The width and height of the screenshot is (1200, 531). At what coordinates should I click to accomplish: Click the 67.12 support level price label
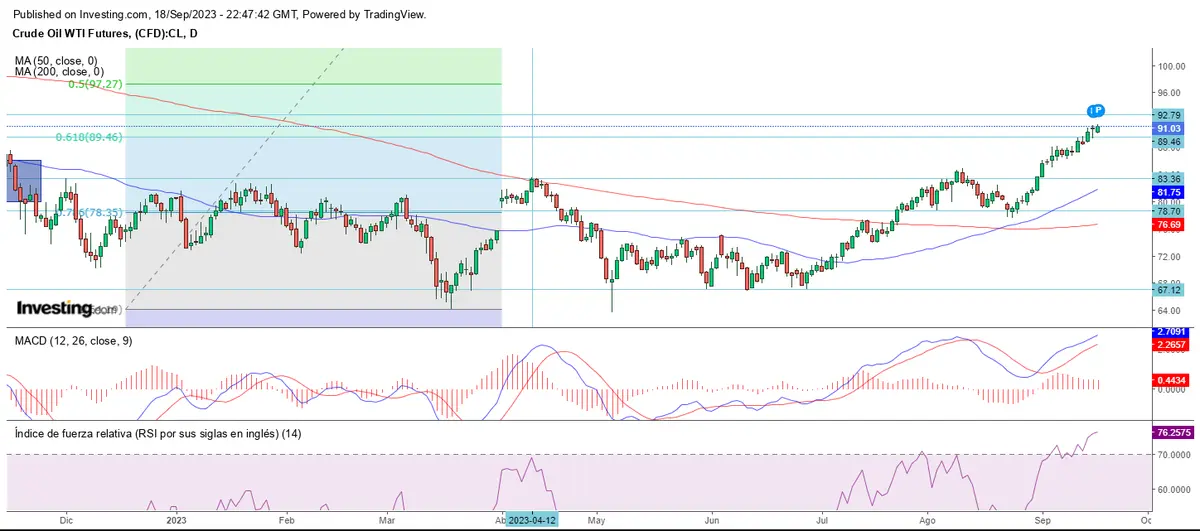(1169, 290)
